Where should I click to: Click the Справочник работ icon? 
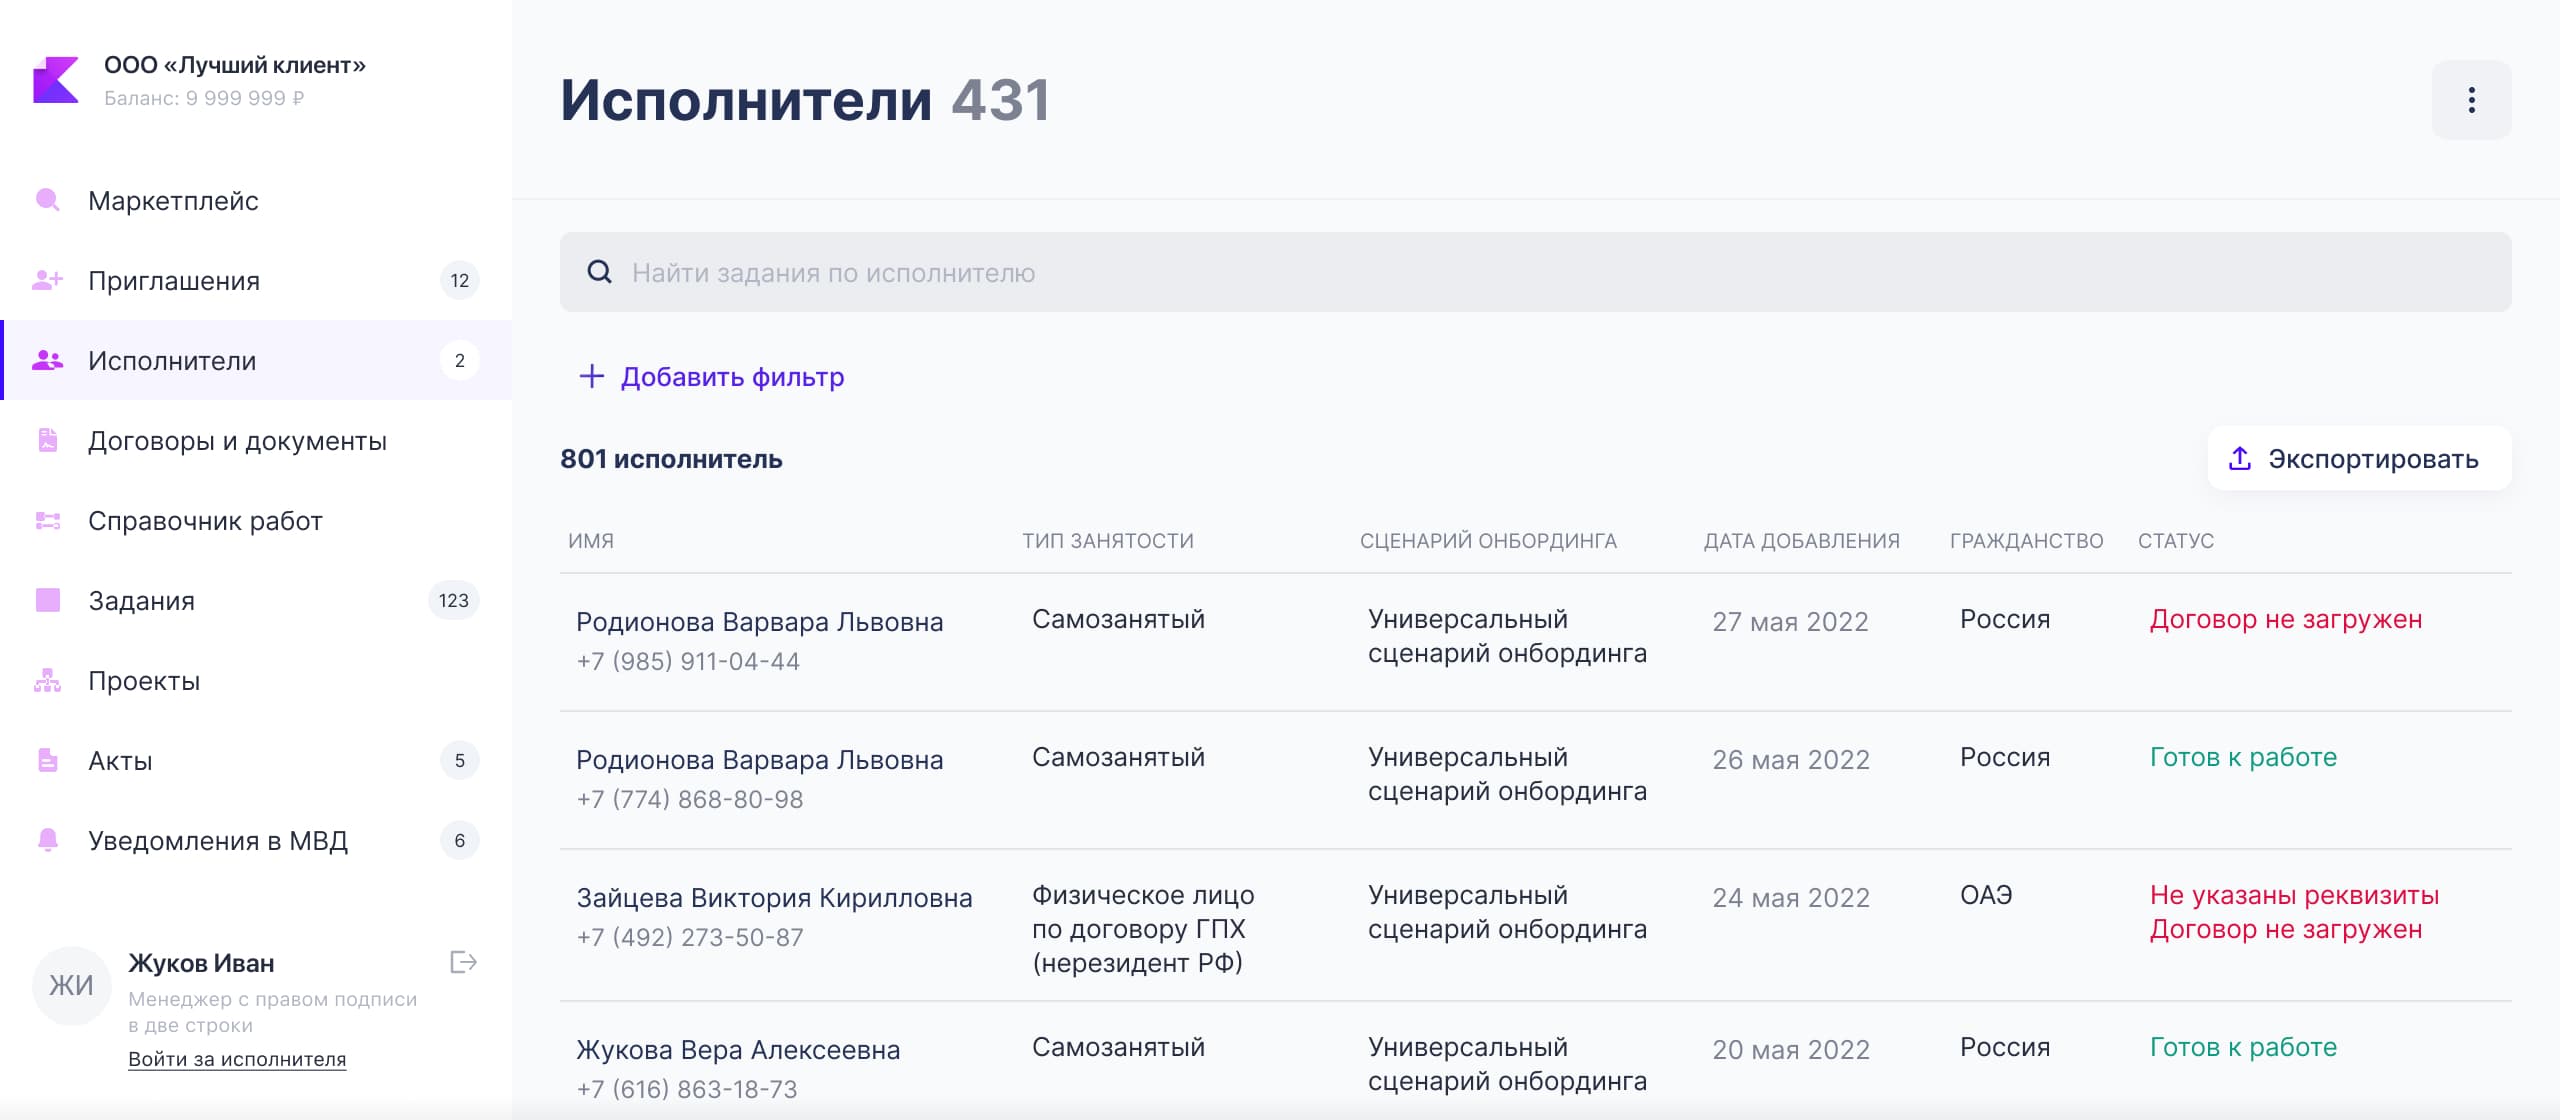coord(47,520)
